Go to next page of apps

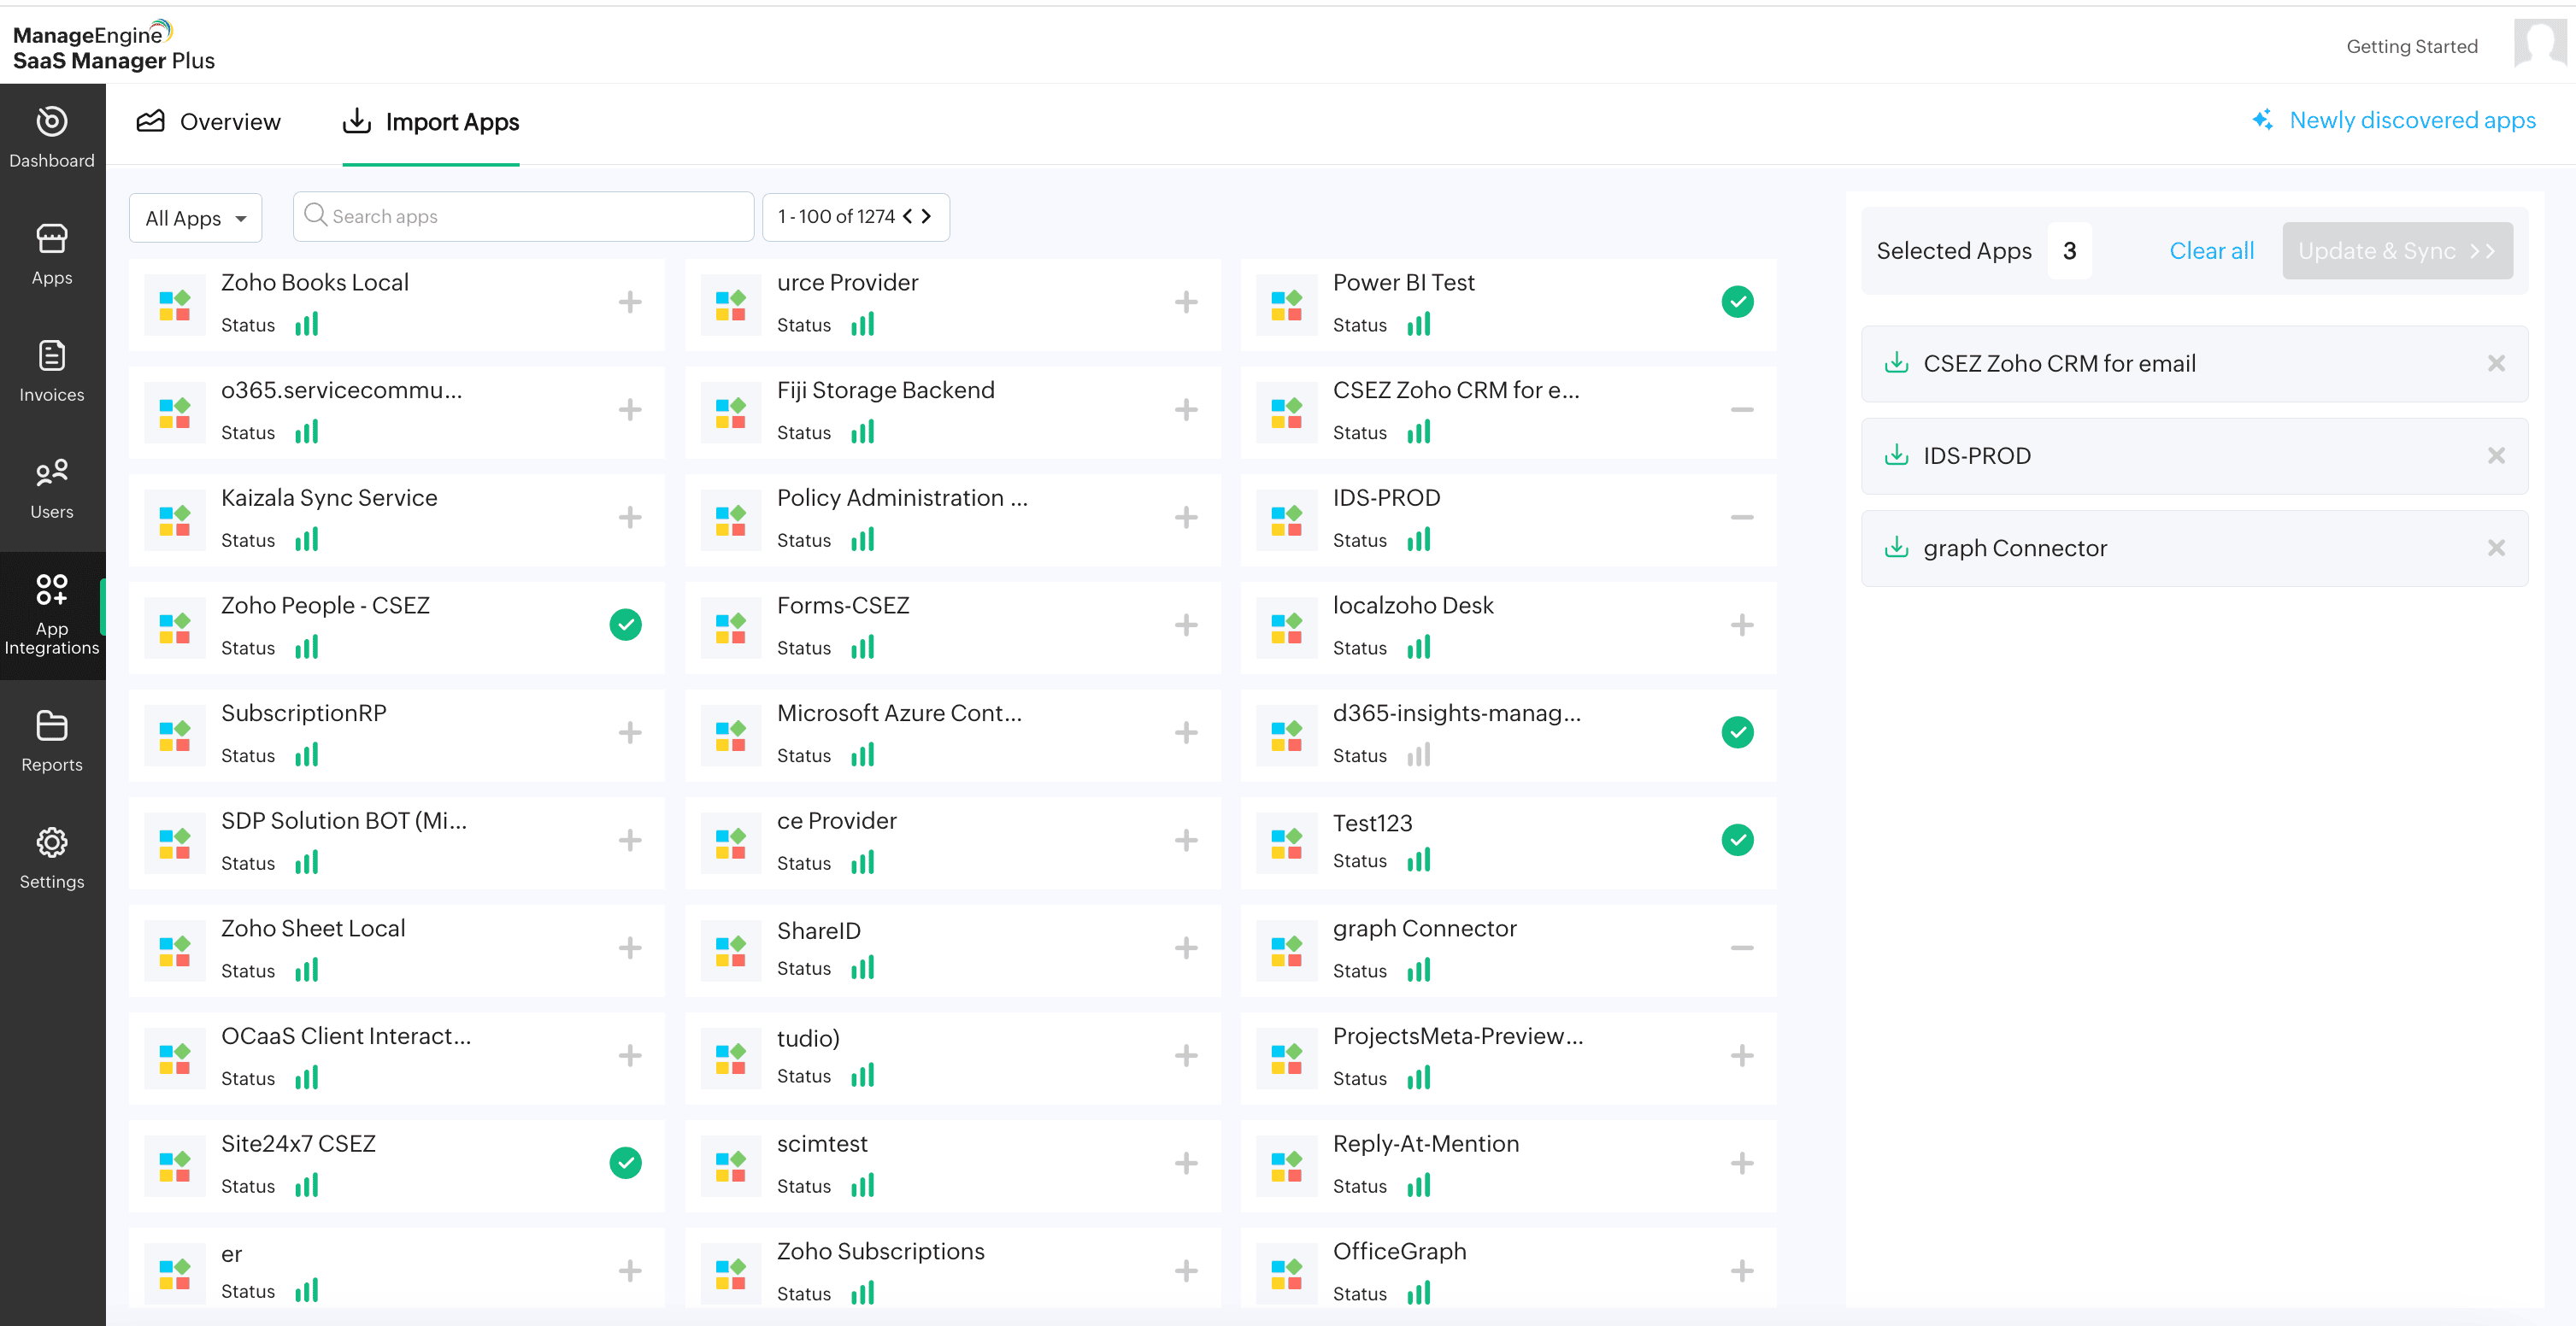click(927, 216)
